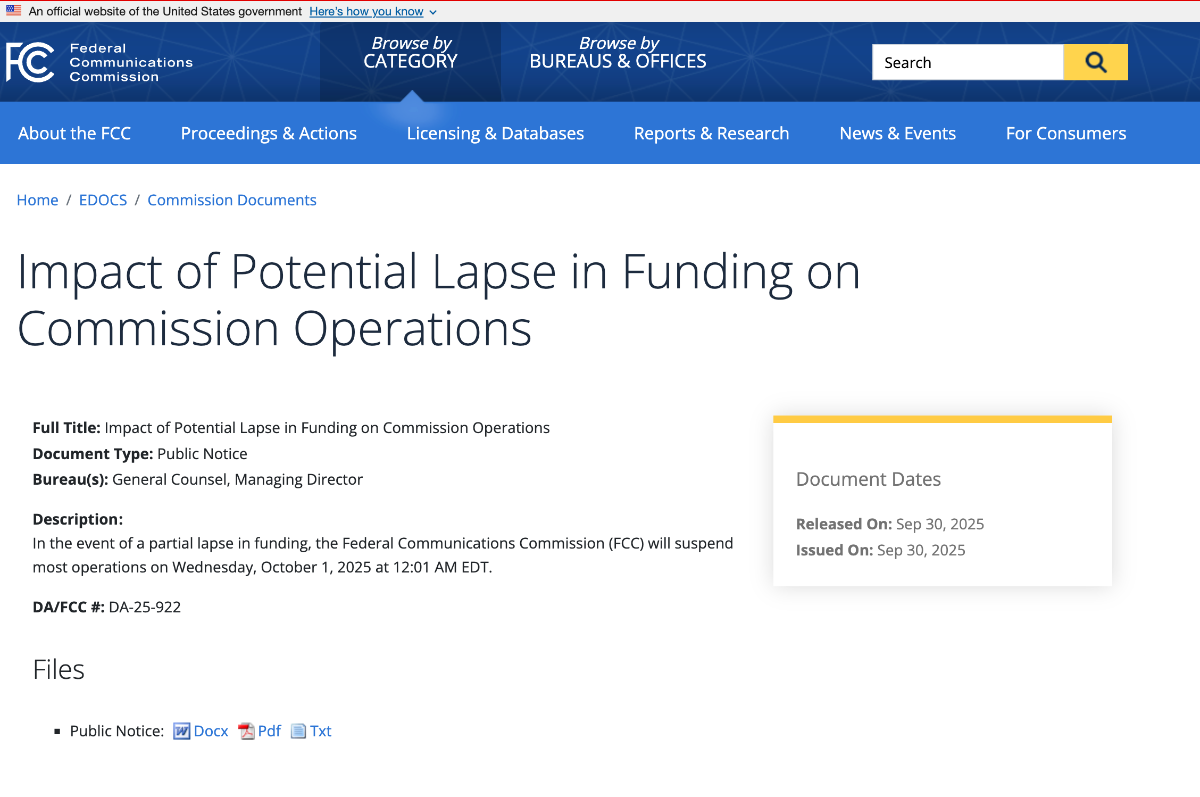Click the FCC logo icon
The image size is (1200, 797).
(30, 62)
